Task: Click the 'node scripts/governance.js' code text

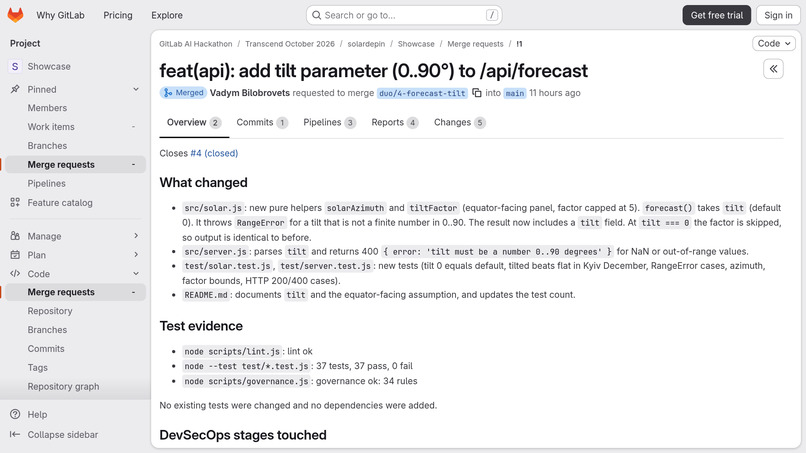Action: point(246,381)
